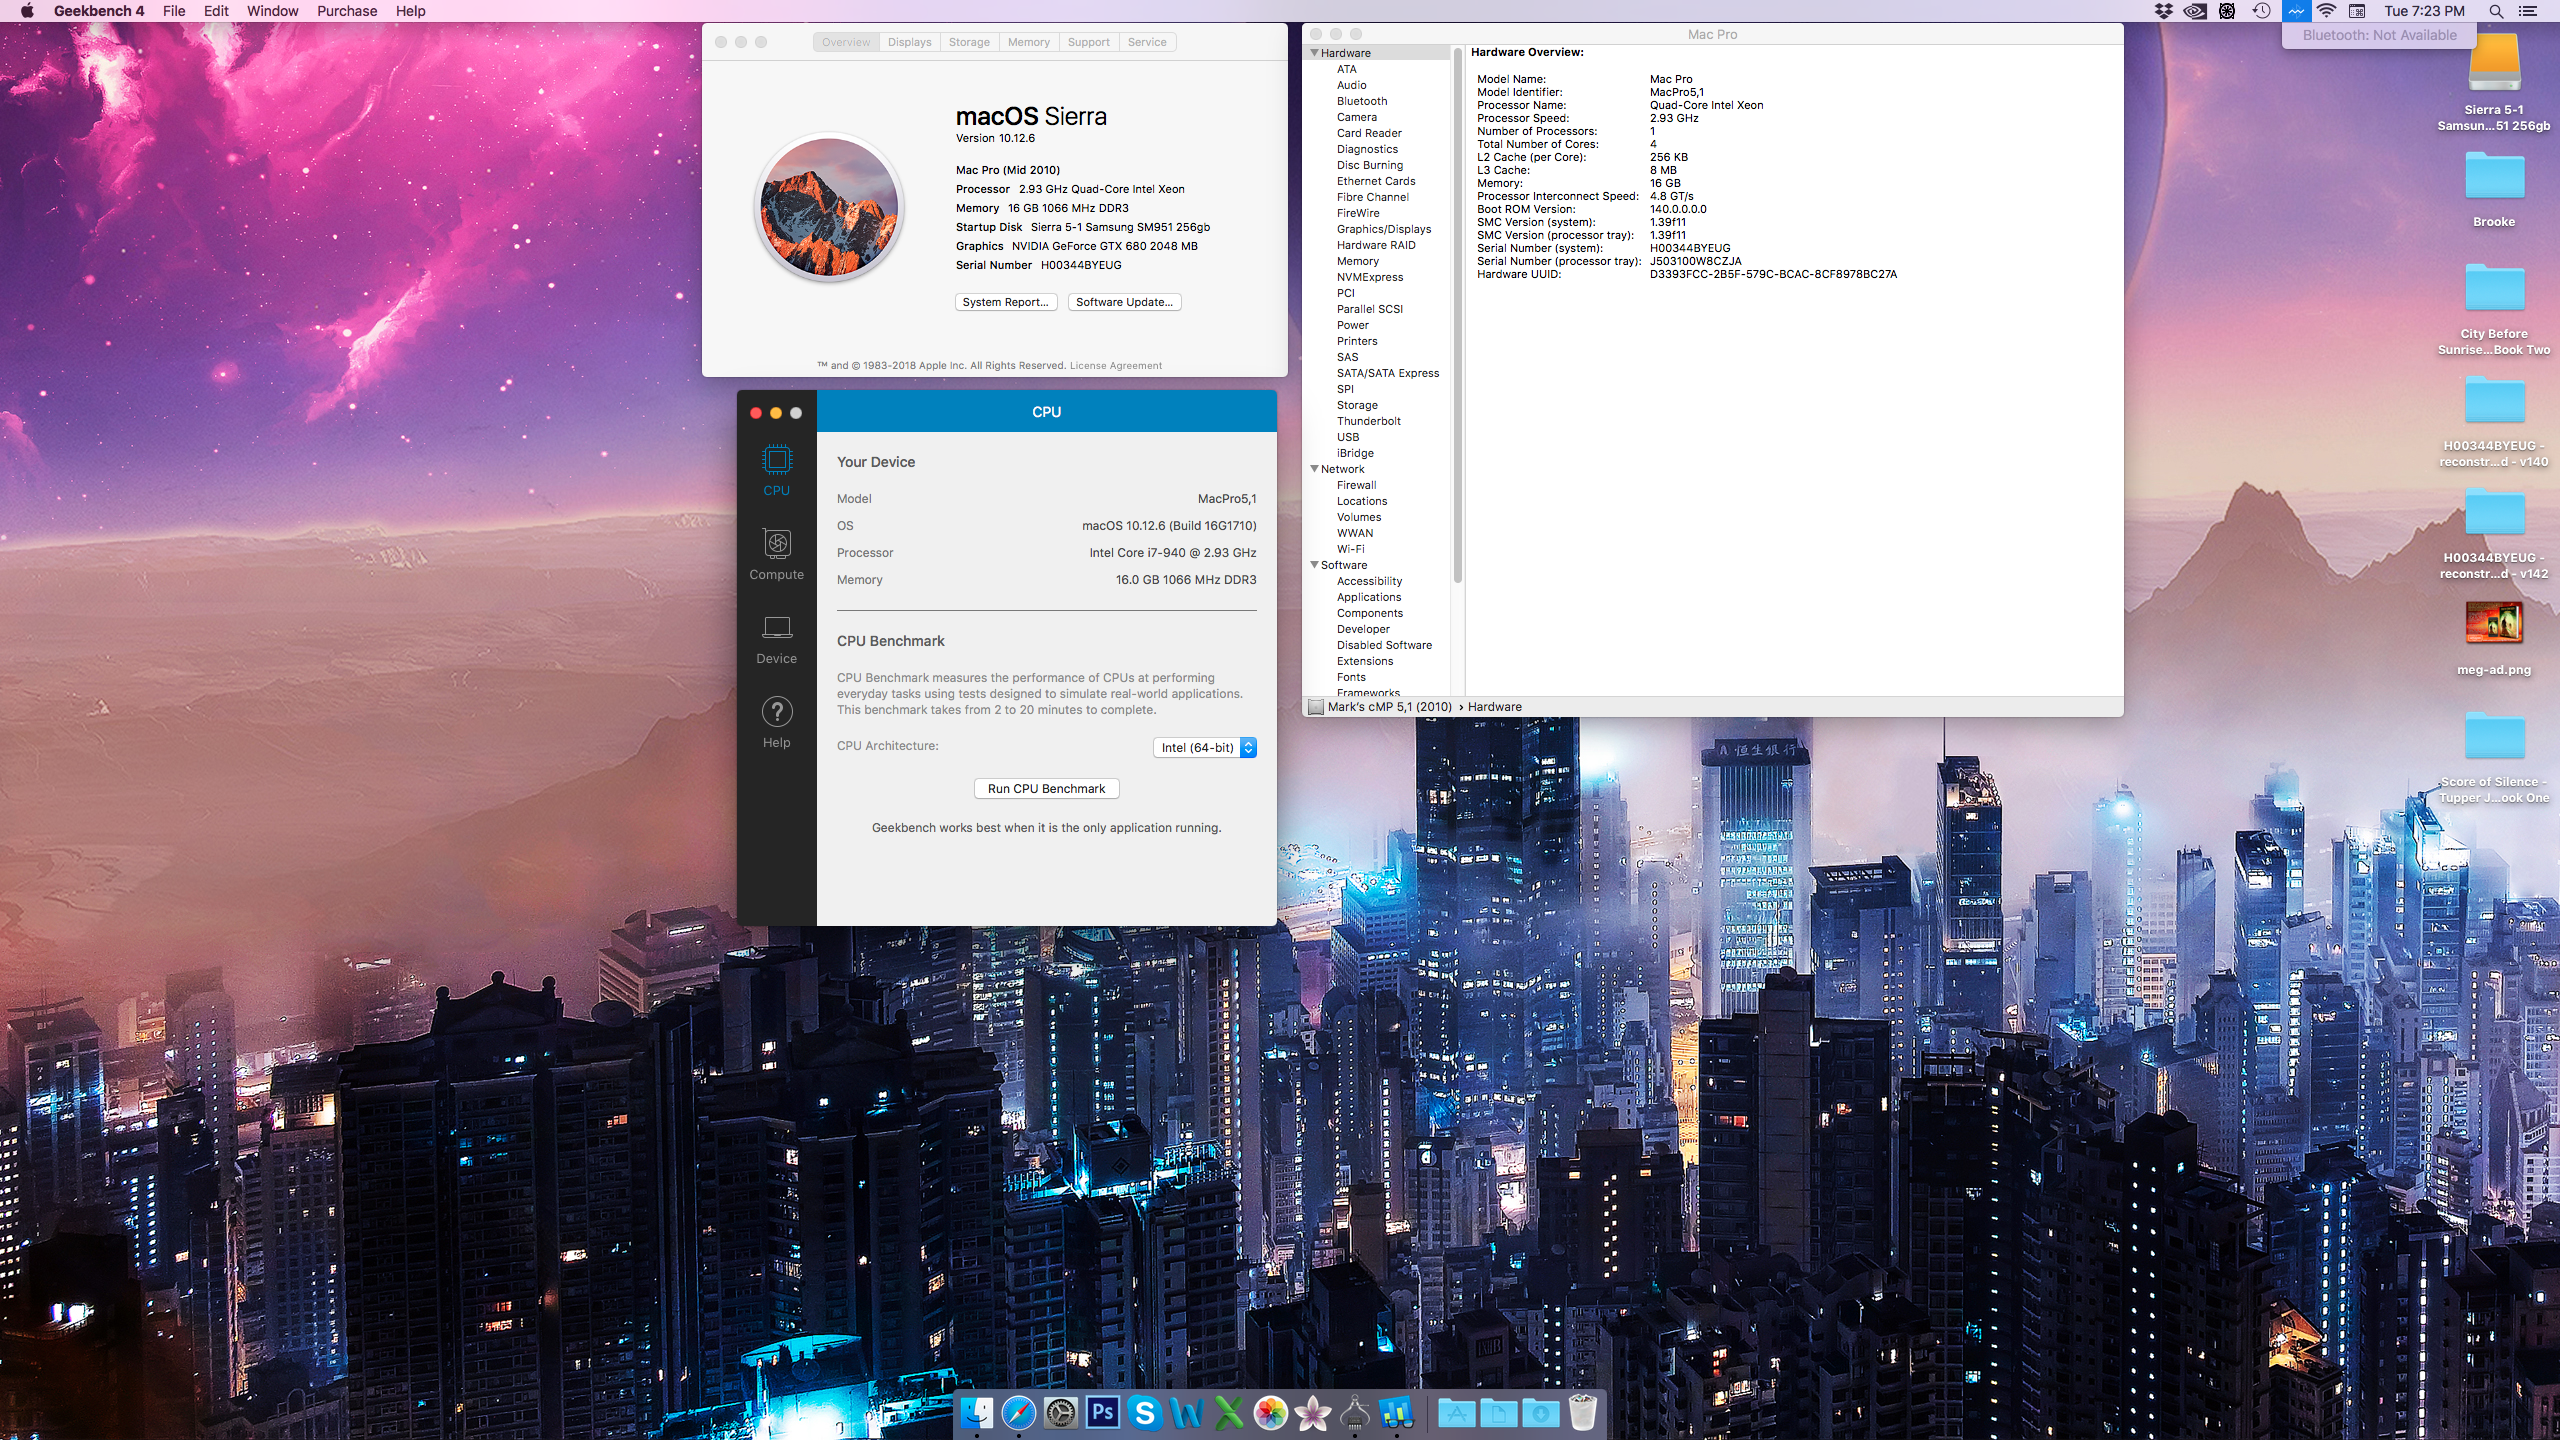The image size is (2560, 1440).
Task: Click the System Report sidebar scrollbar
Action: point(1457,316)
